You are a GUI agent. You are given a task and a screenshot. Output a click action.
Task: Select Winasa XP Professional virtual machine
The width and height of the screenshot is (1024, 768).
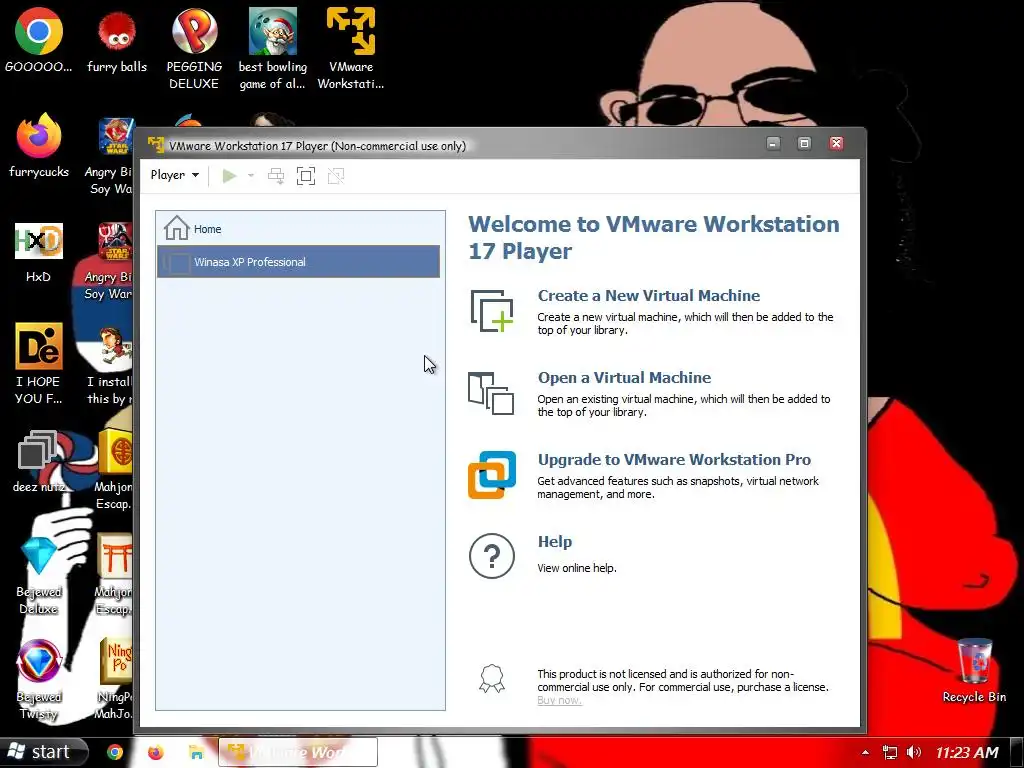tap(298, 262)
